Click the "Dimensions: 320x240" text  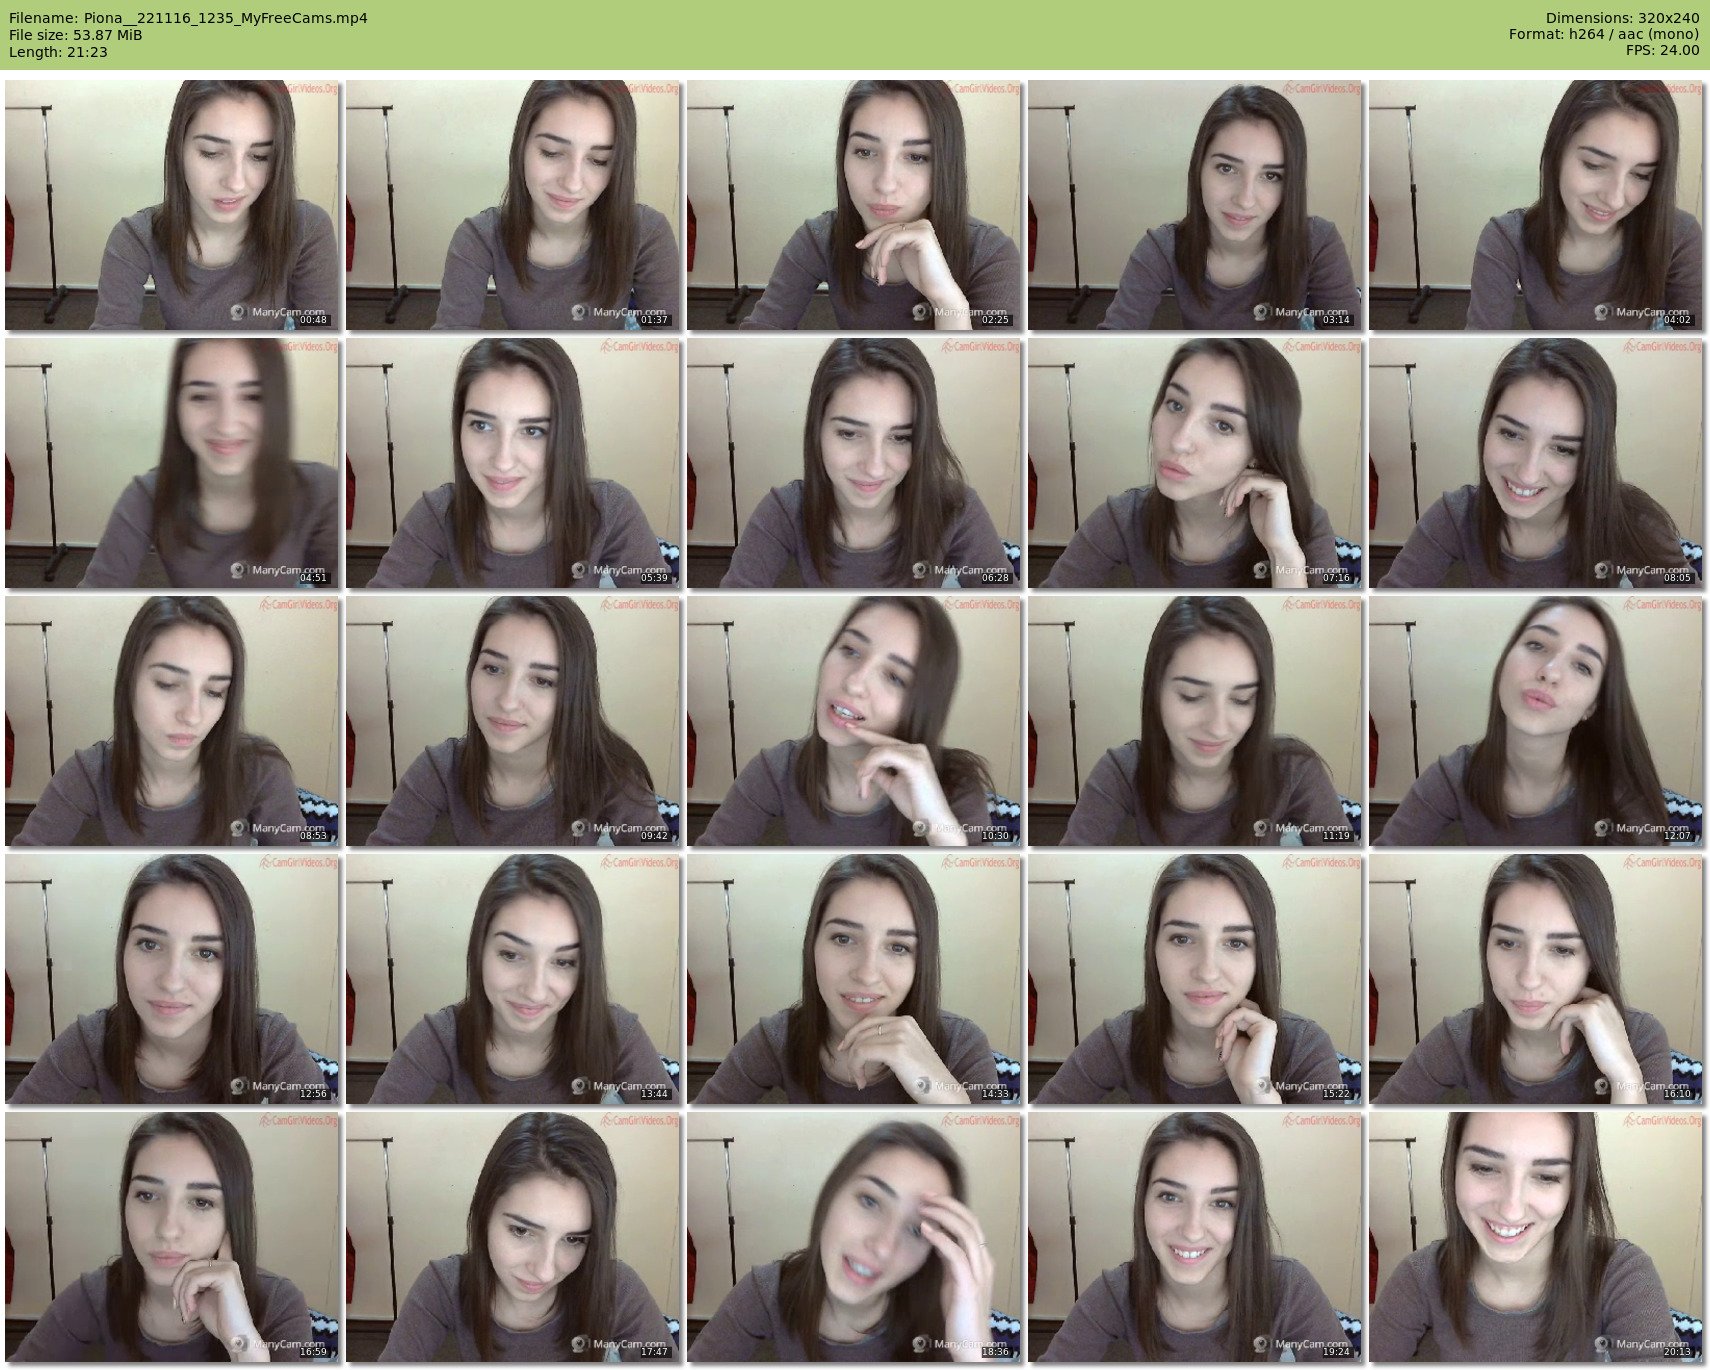(x=1622, y=18)
